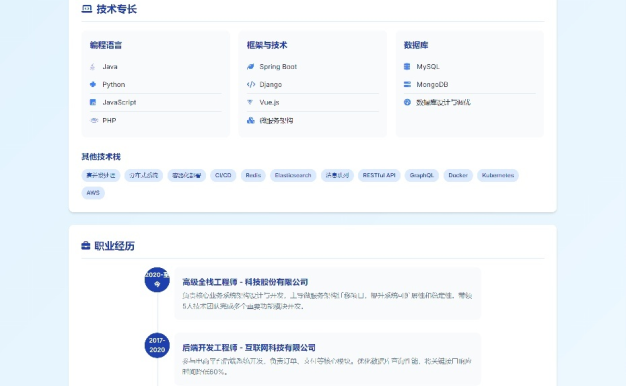Click the Kubernetes tag

coord(498,175)
